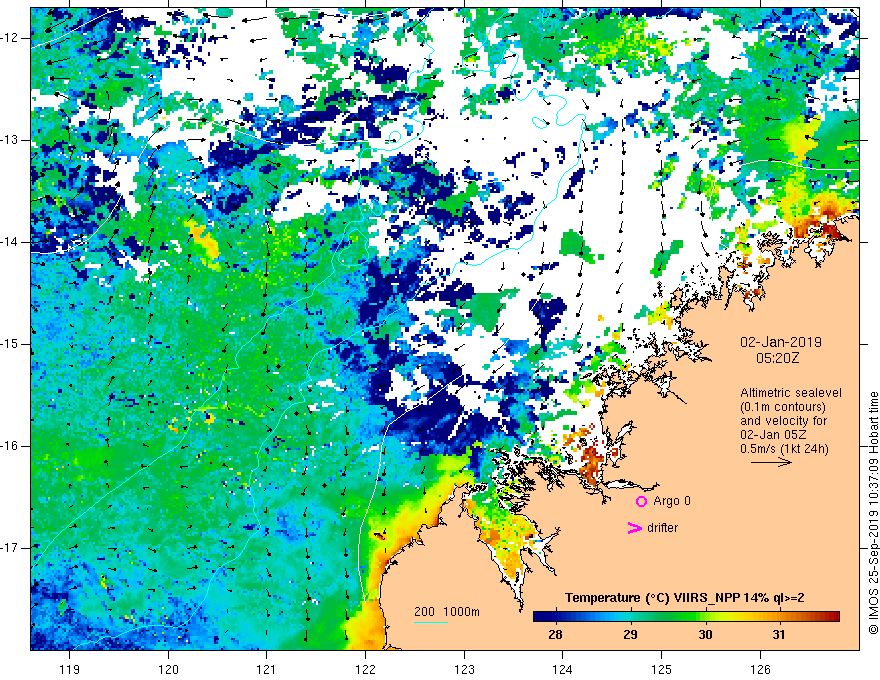Click the longitude axis label 122
The width and height of the screenshot is (880, 680).
tap(365, 669)
